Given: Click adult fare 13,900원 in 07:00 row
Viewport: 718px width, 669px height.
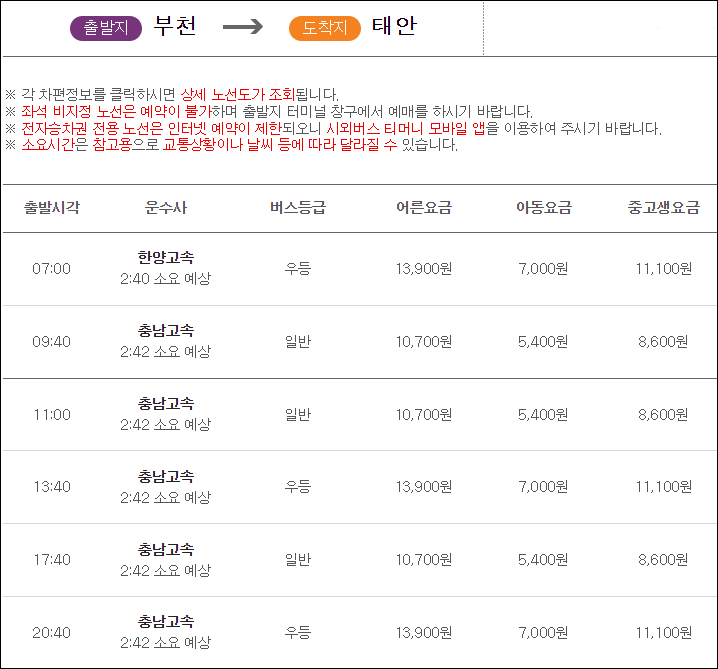Looking at the screenshot, I should pyautogui.click(x=424, y=268).
